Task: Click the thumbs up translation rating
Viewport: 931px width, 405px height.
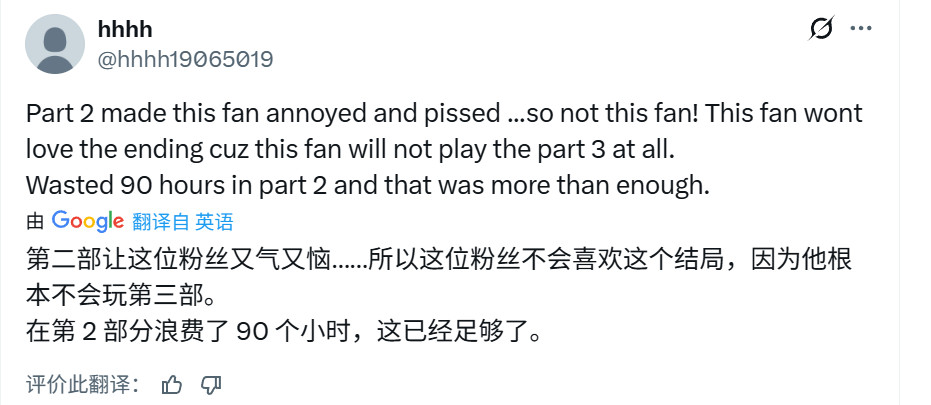Action: point(172,383)
